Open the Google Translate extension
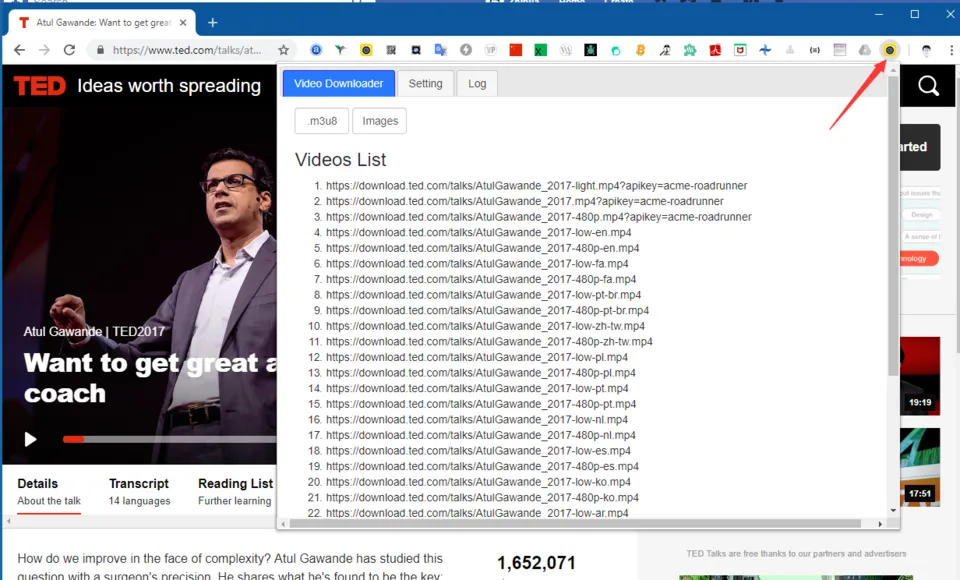Image resolution: width=960 pixels, height=580 pixels. (x=440, y=50)
